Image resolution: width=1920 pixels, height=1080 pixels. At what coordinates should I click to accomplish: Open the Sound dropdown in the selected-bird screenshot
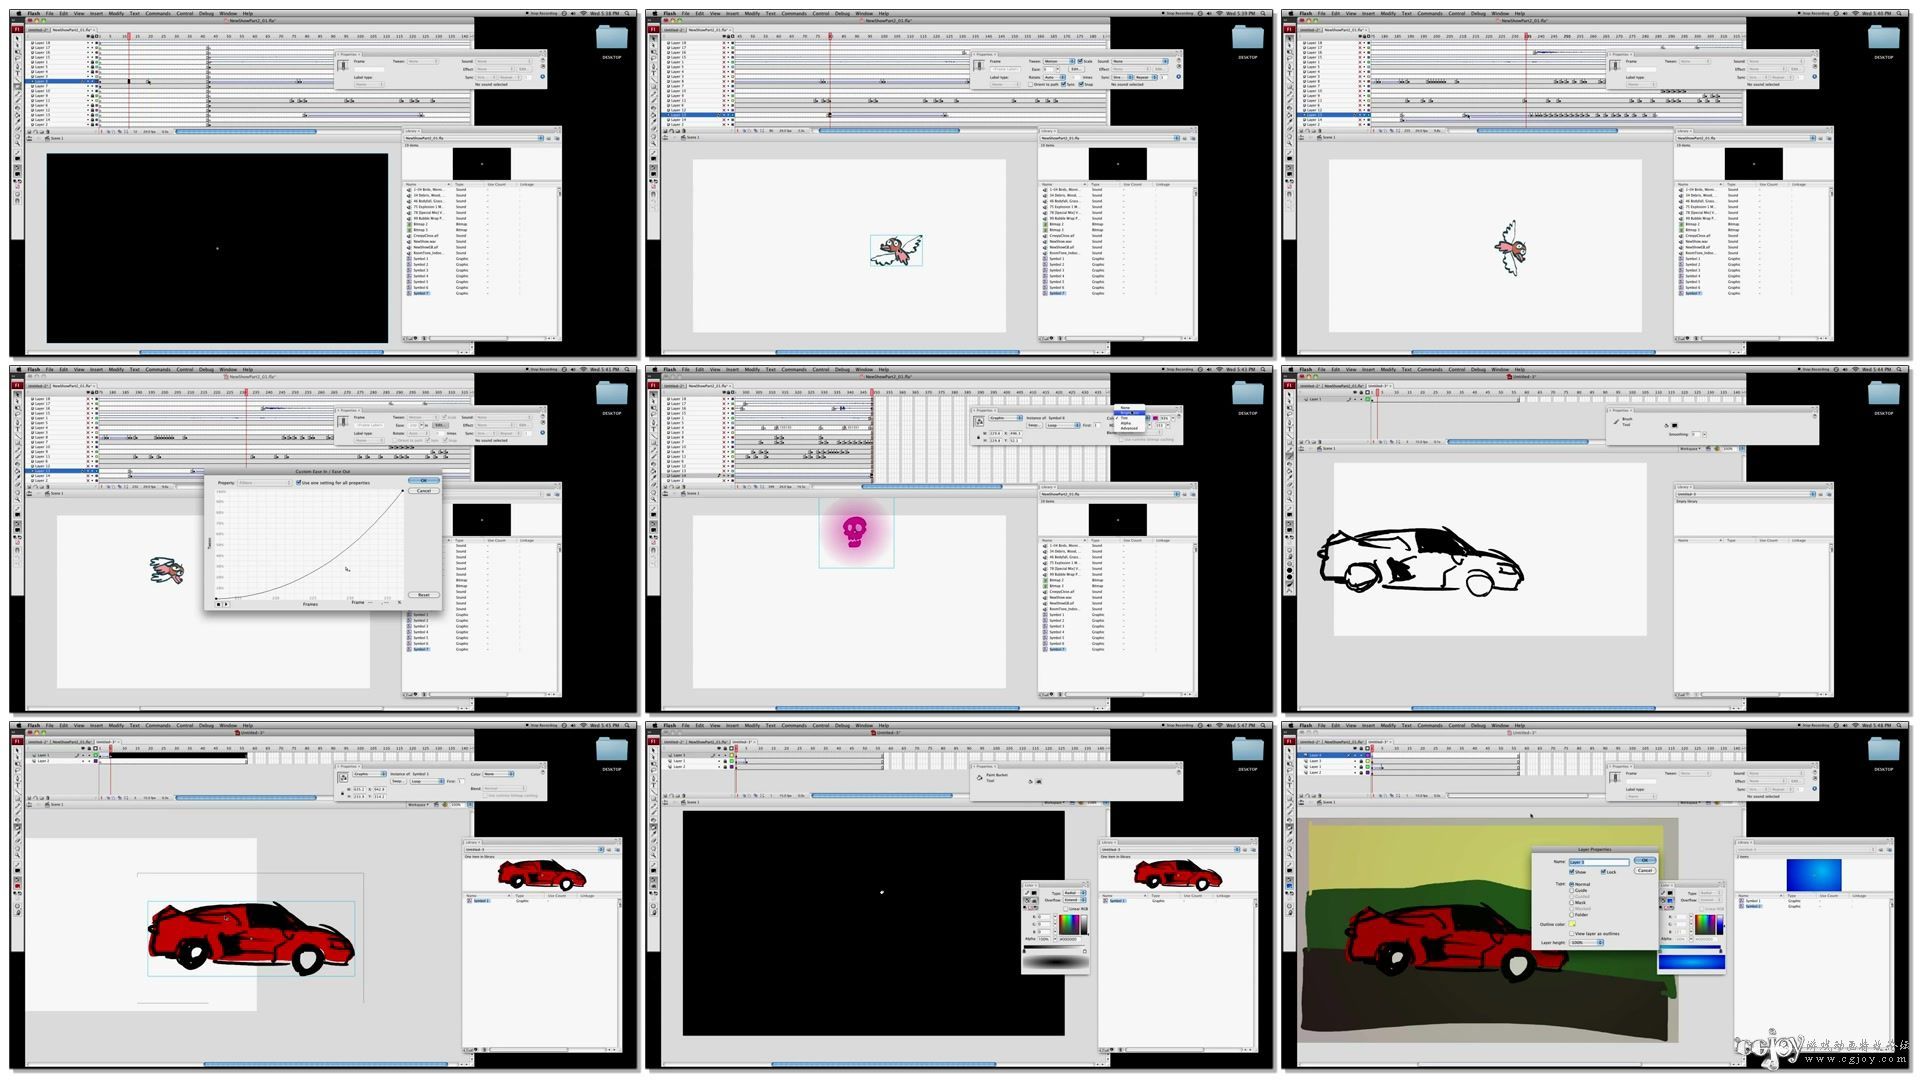coord(1140,61)
